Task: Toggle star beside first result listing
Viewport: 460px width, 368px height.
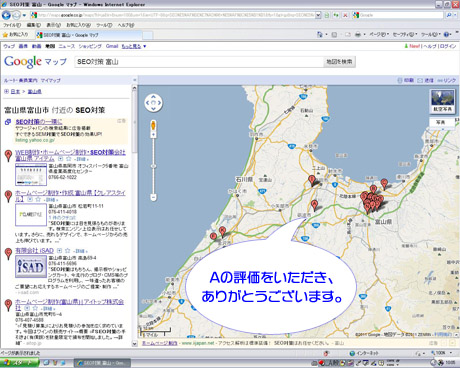Action: (68, 159)
